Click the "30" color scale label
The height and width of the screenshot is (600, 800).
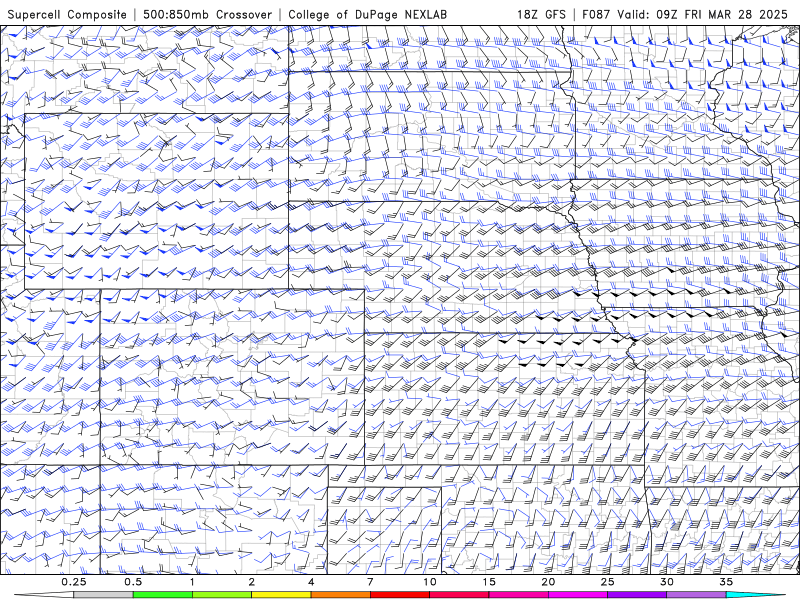click(x=667, y=582)
